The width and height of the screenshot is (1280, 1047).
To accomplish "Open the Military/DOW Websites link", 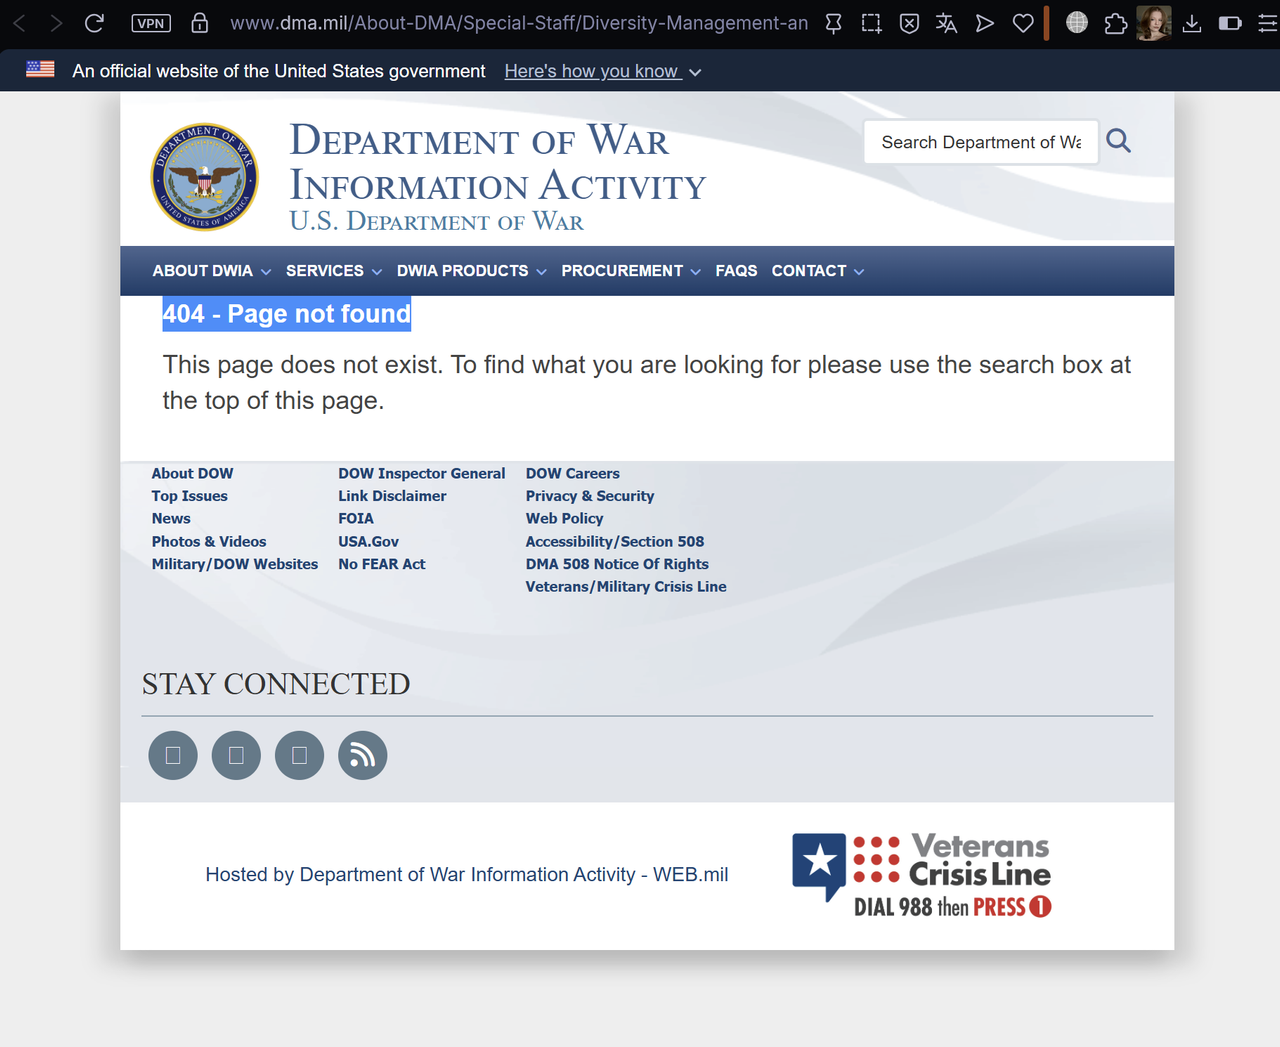I will (235, 564).
